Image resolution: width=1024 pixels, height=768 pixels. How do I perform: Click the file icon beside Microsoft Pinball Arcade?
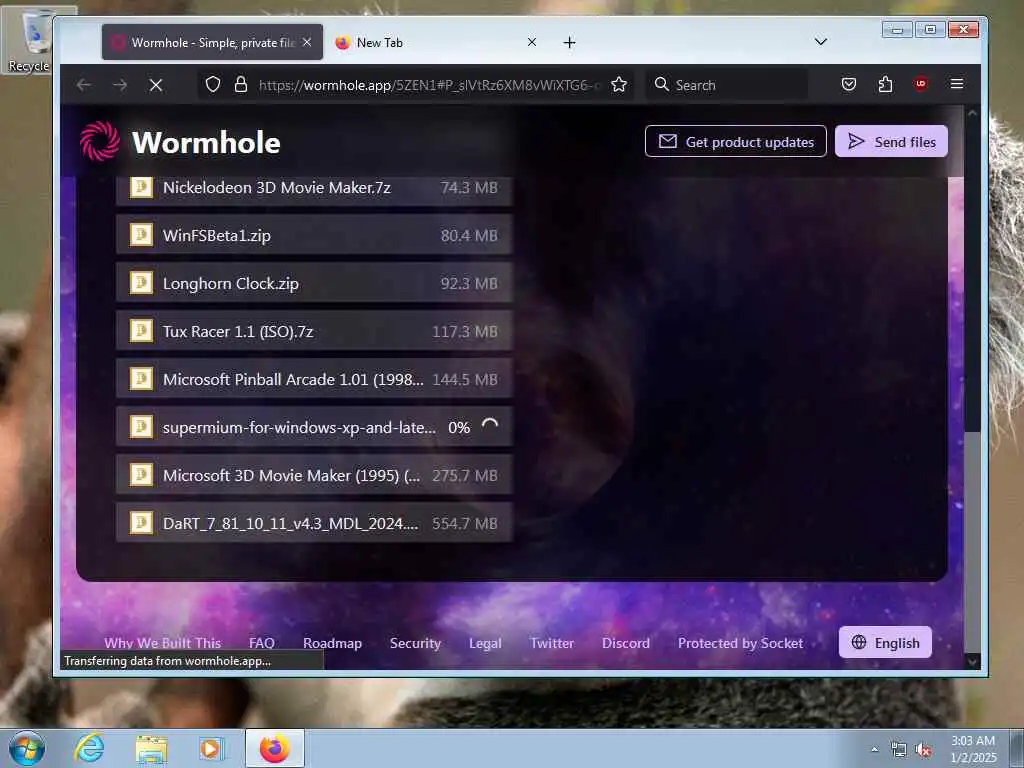pos(141,379)
